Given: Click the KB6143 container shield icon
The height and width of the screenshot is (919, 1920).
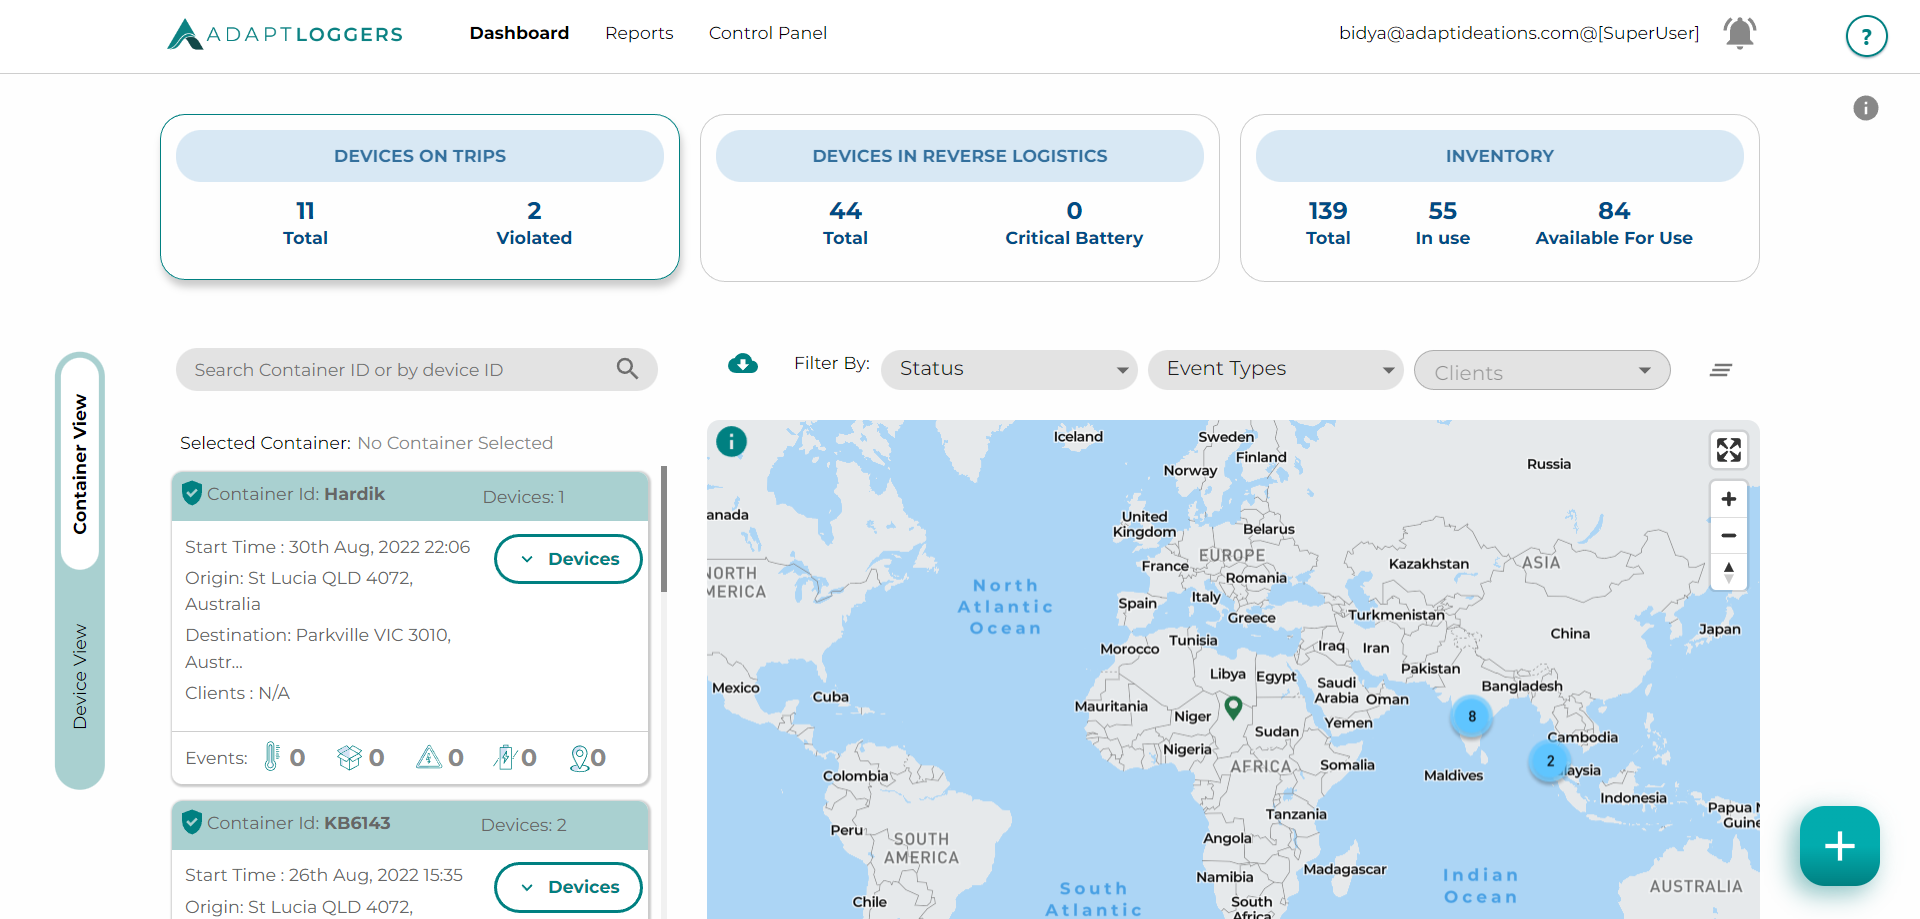Looking at the screenshot, I should click(192, 822).
